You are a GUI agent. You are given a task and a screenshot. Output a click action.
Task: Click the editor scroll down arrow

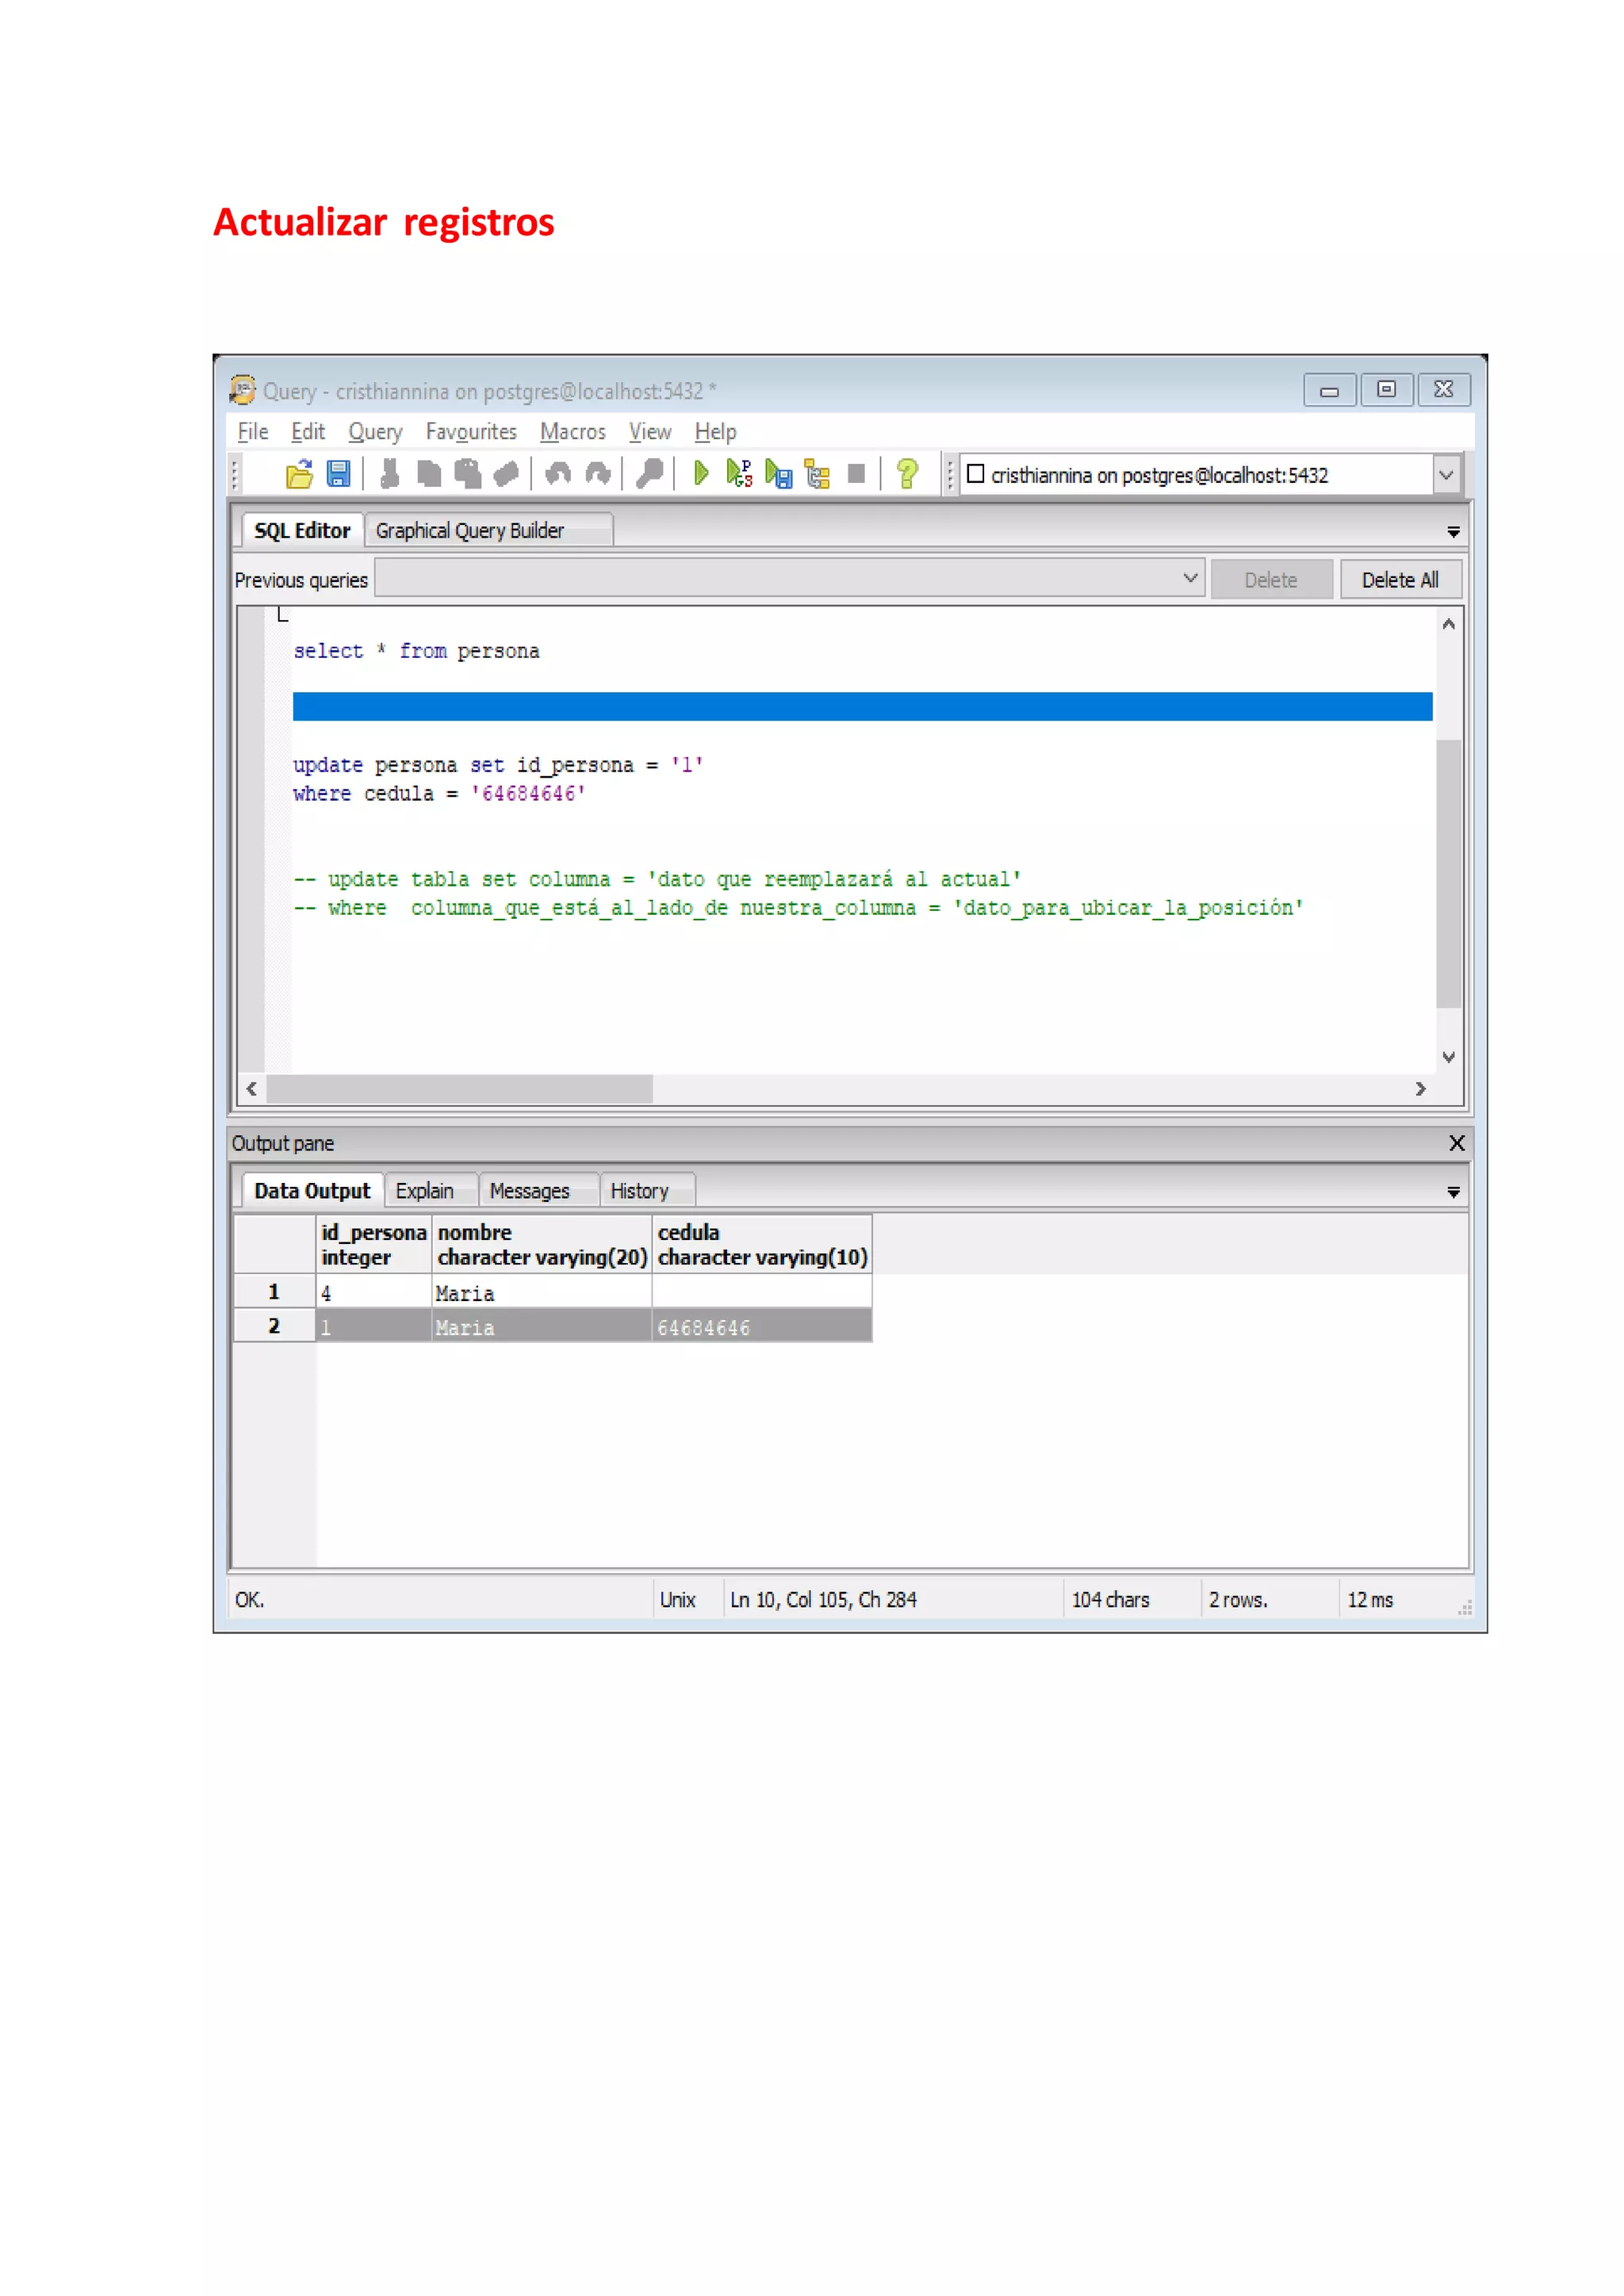1448,1057
